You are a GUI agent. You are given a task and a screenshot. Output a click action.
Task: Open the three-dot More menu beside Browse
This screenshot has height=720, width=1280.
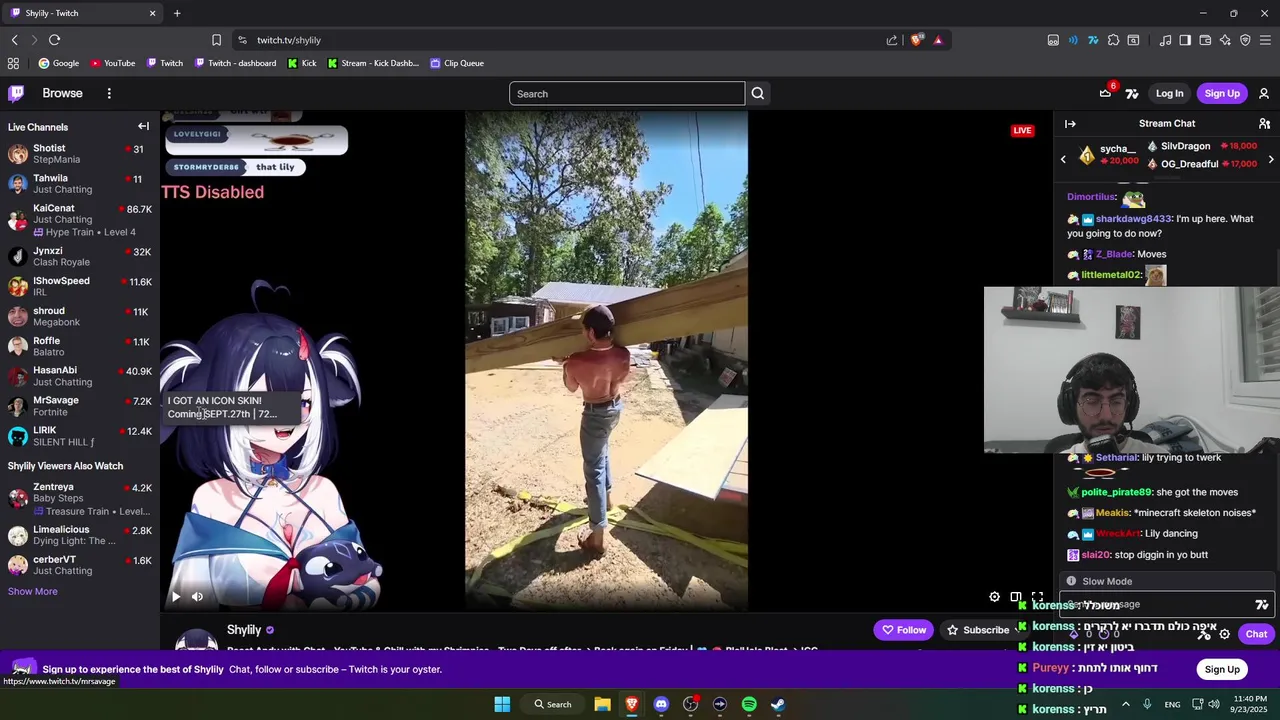pyautogui.click(x=109, y=93)
